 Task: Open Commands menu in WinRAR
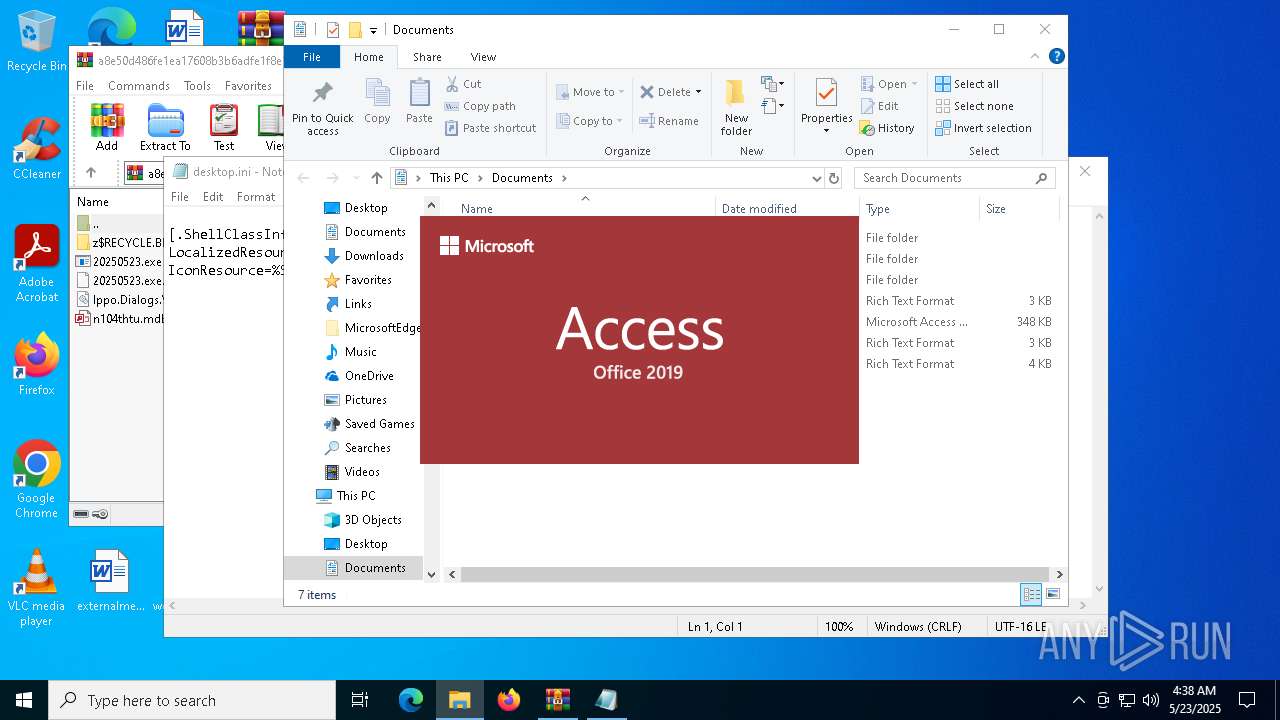coord(139,86)
